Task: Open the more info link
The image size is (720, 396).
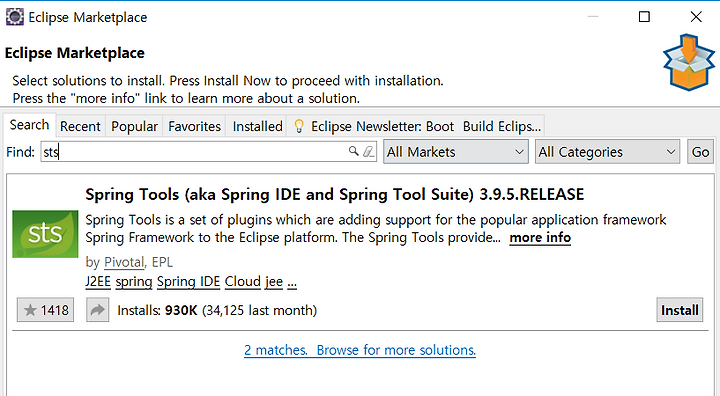Action: 540,238
